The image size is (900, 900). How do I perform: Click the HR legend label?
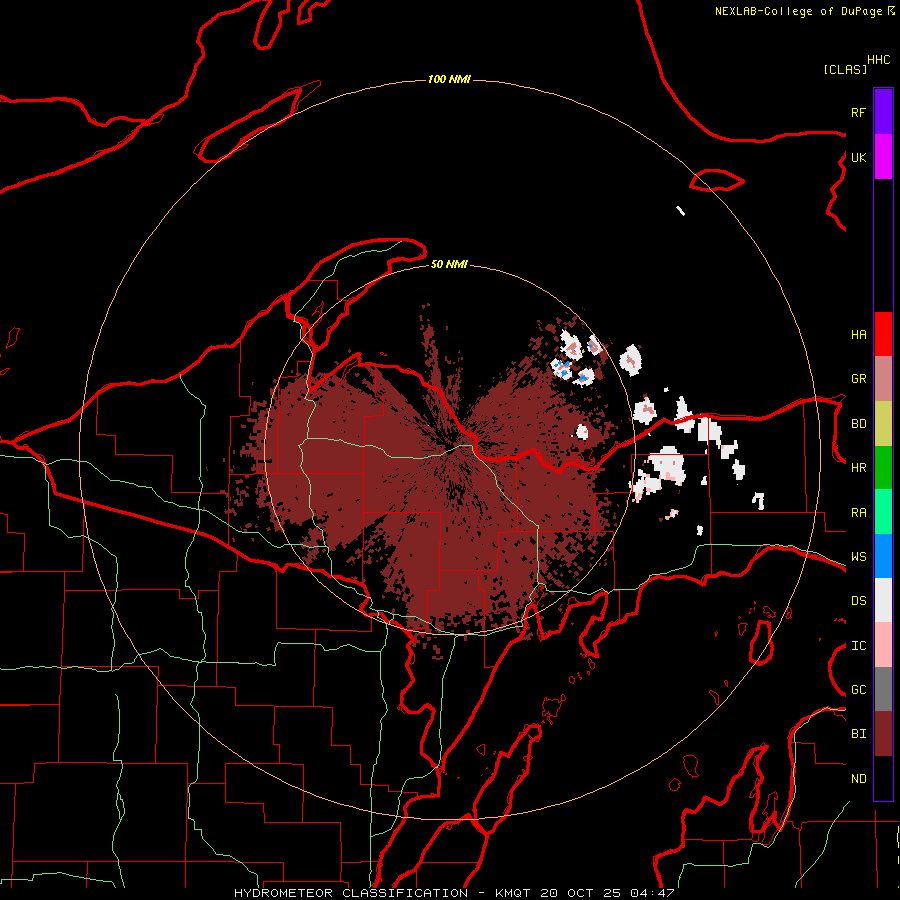(858, 468)
